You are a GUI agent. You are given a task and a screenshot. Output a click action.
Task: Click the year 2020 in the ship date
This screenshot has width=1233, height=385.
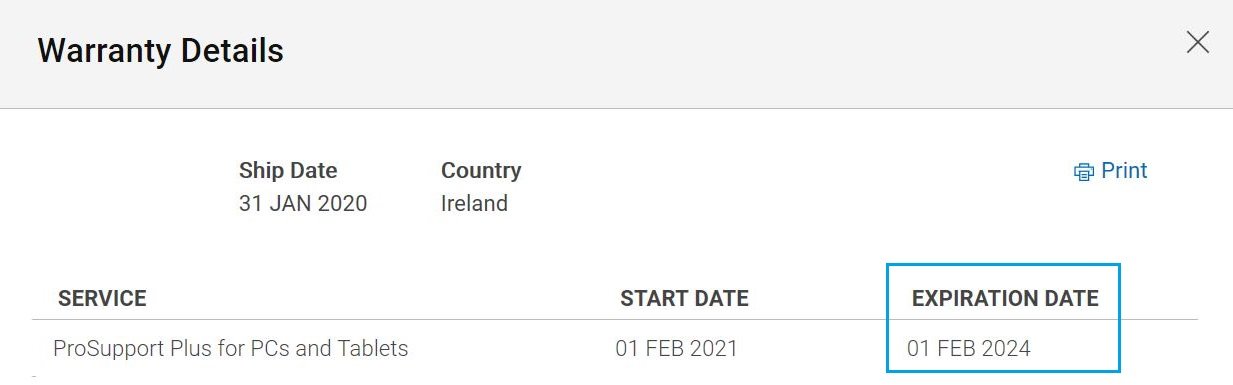342,204
